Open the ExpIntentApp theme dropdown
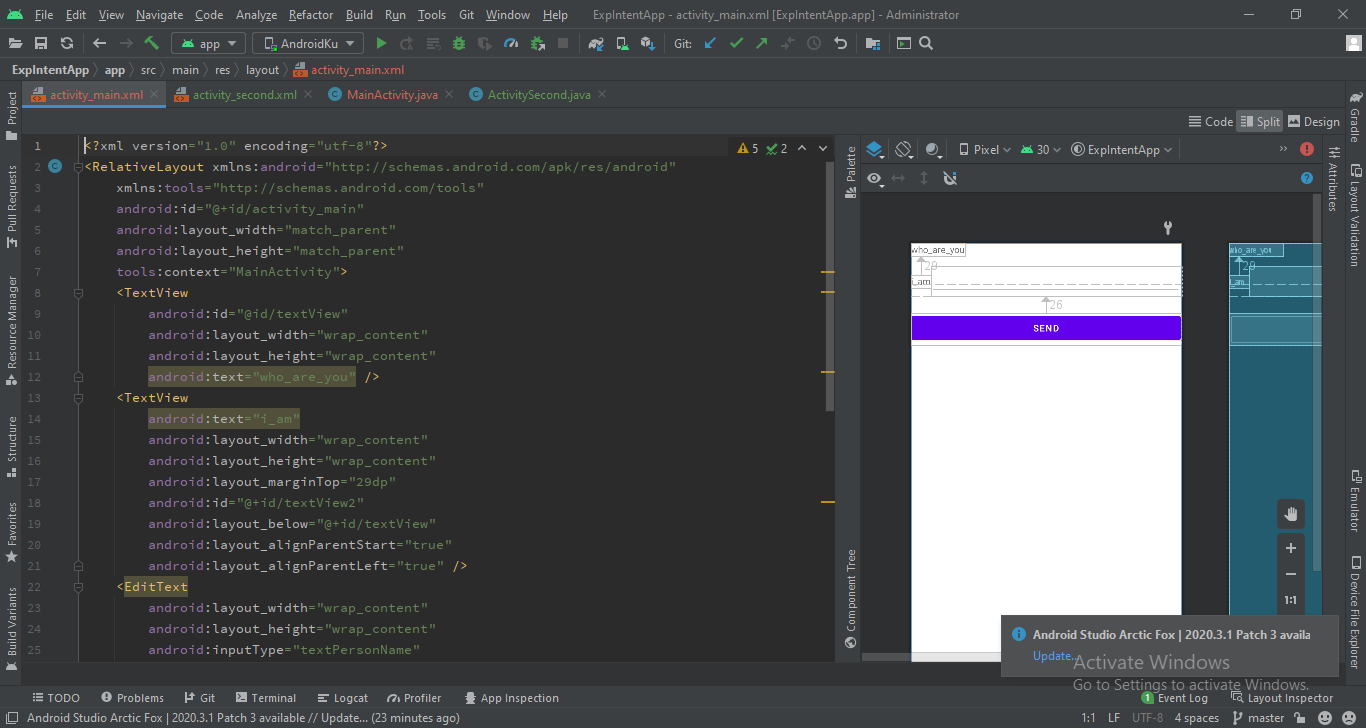1366x728 pixels. (1121, 148)
